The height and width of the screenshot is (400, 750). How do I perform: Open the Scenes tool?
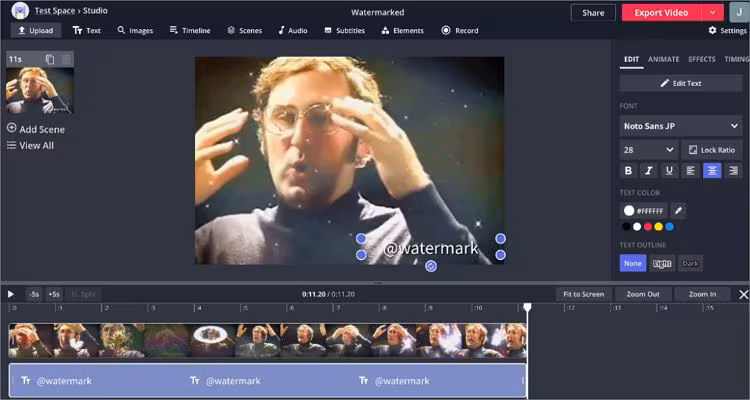(244, 31)
